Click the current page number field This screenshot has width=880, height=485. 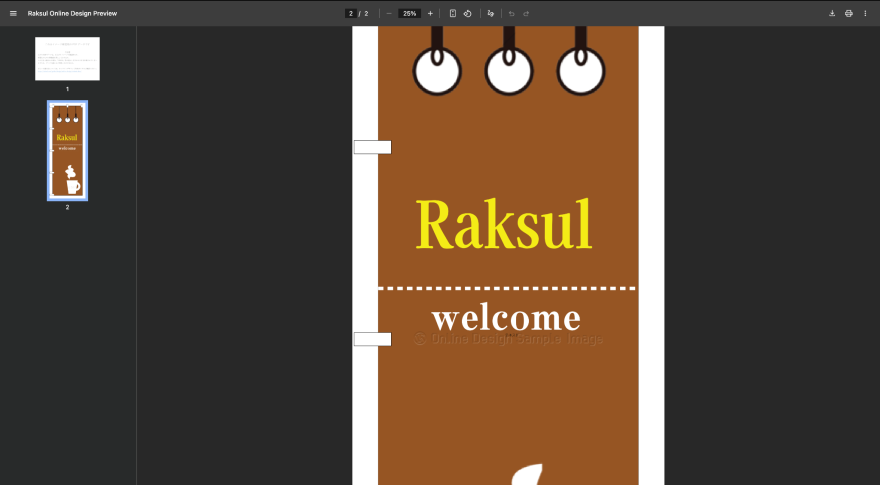(x=351, y=13)
